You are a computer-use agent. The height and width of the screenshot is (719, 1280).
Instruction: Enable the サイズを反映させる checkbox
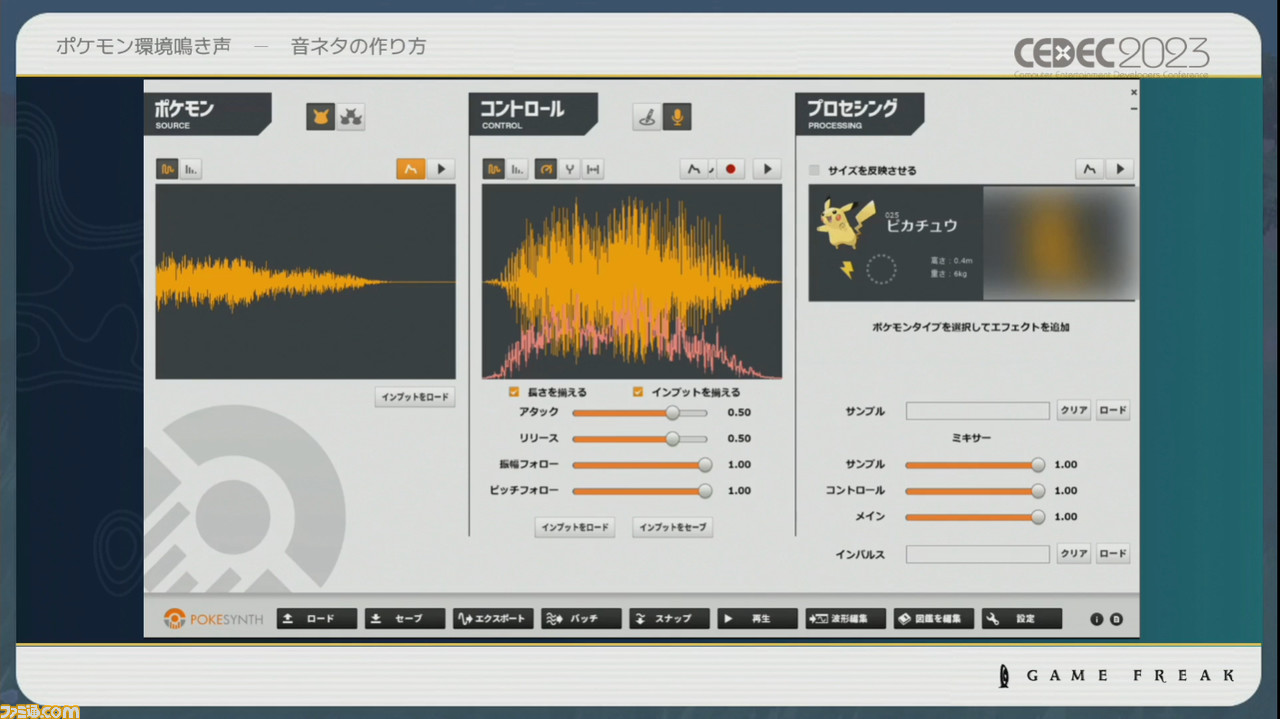point(813,170)
